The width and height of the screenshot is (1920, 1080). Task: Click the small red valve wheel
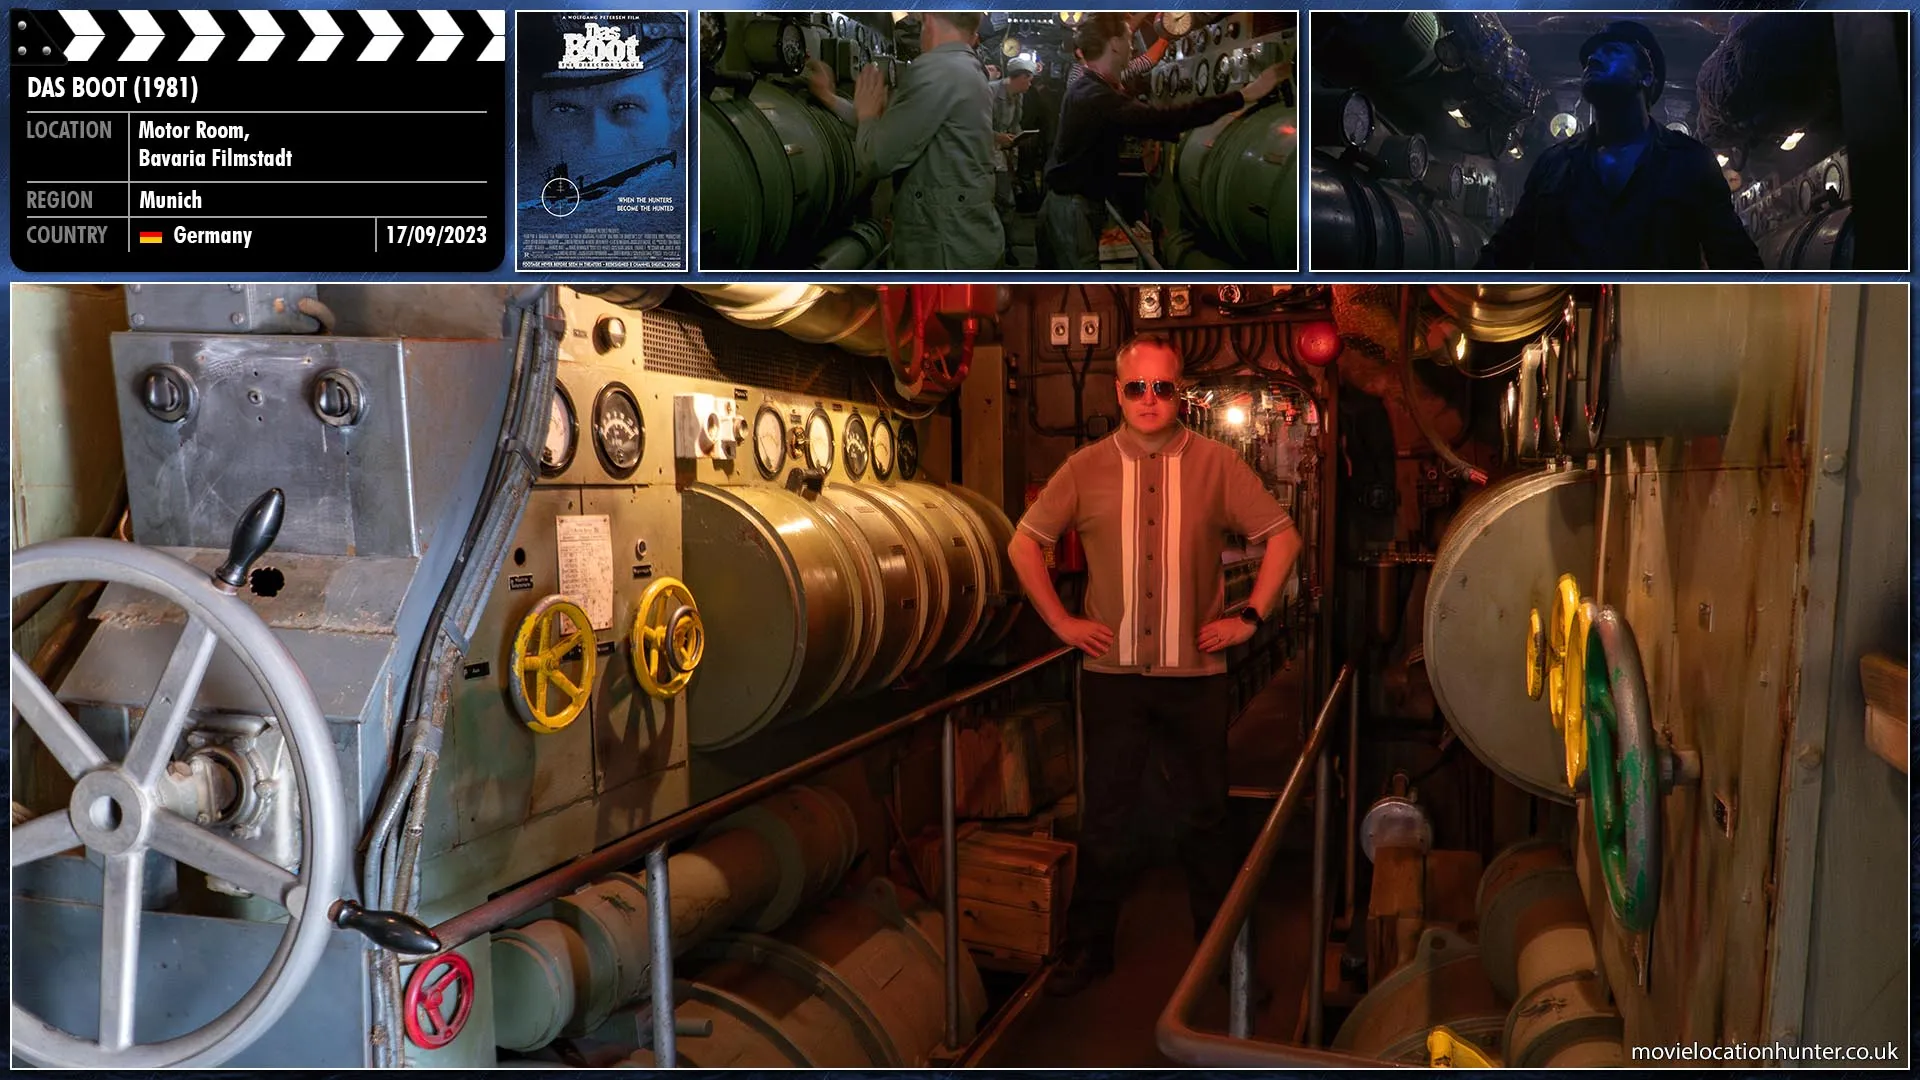click(x=439, y=1000)
